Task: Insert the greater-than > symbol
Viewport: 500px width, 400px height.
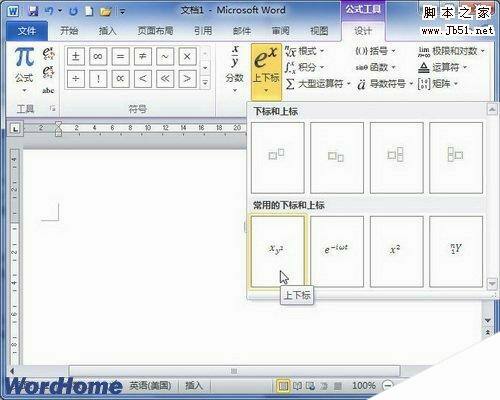Action: [x=187, y=79]
